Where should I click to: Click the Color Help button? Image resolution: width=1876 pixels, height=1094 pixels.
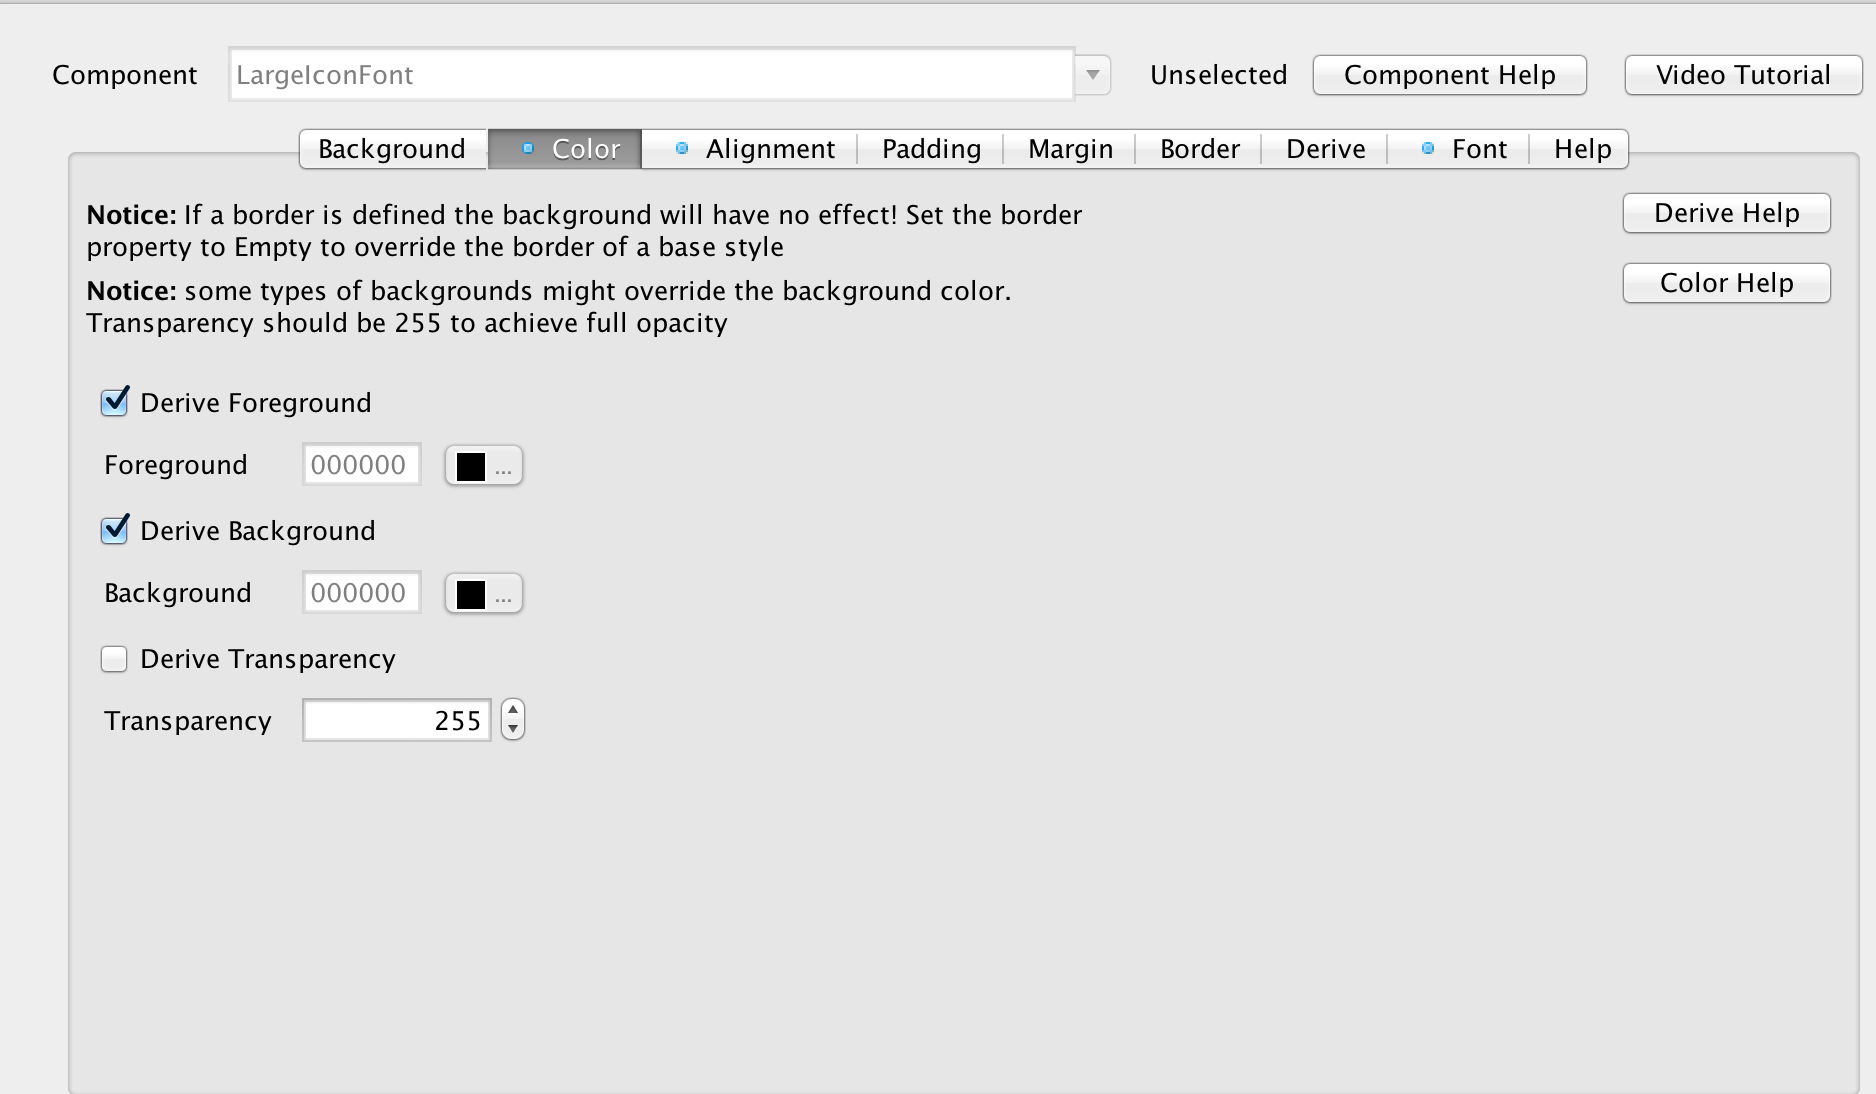tap(1726, 282)
